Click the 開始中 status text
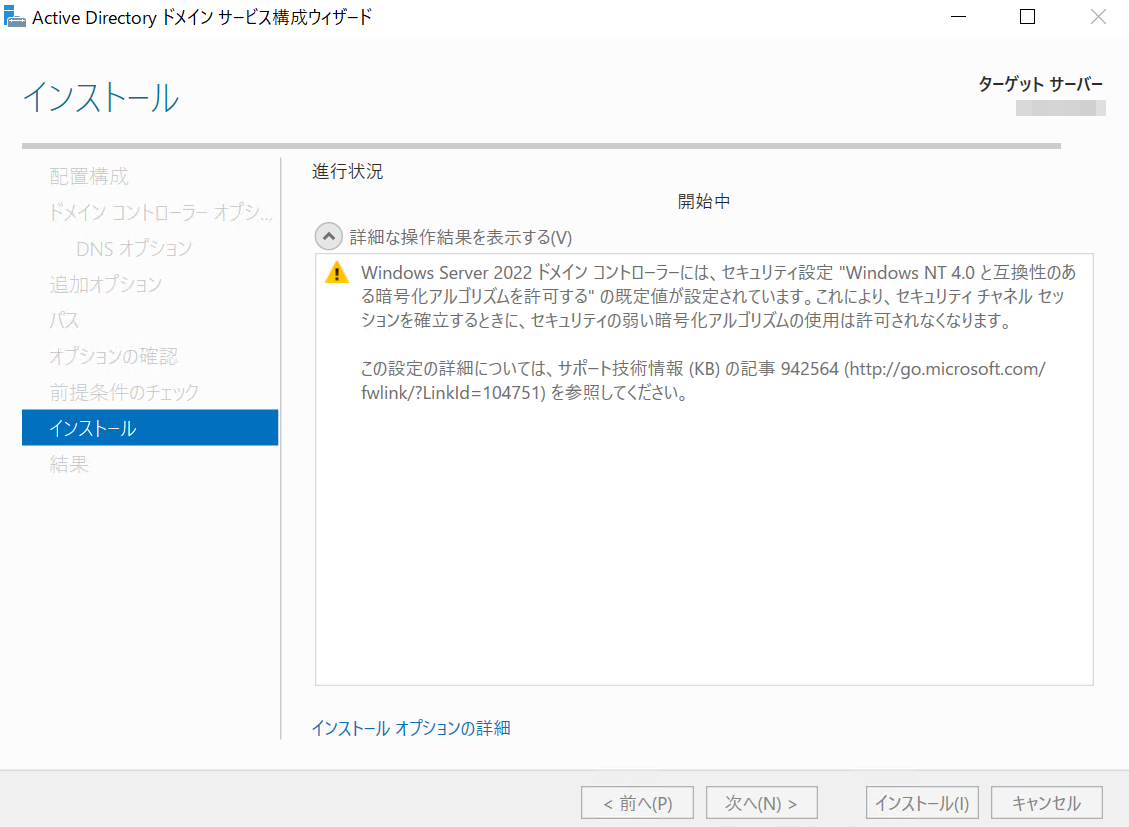Viewport: 1129px width, 827px height. 704,202
